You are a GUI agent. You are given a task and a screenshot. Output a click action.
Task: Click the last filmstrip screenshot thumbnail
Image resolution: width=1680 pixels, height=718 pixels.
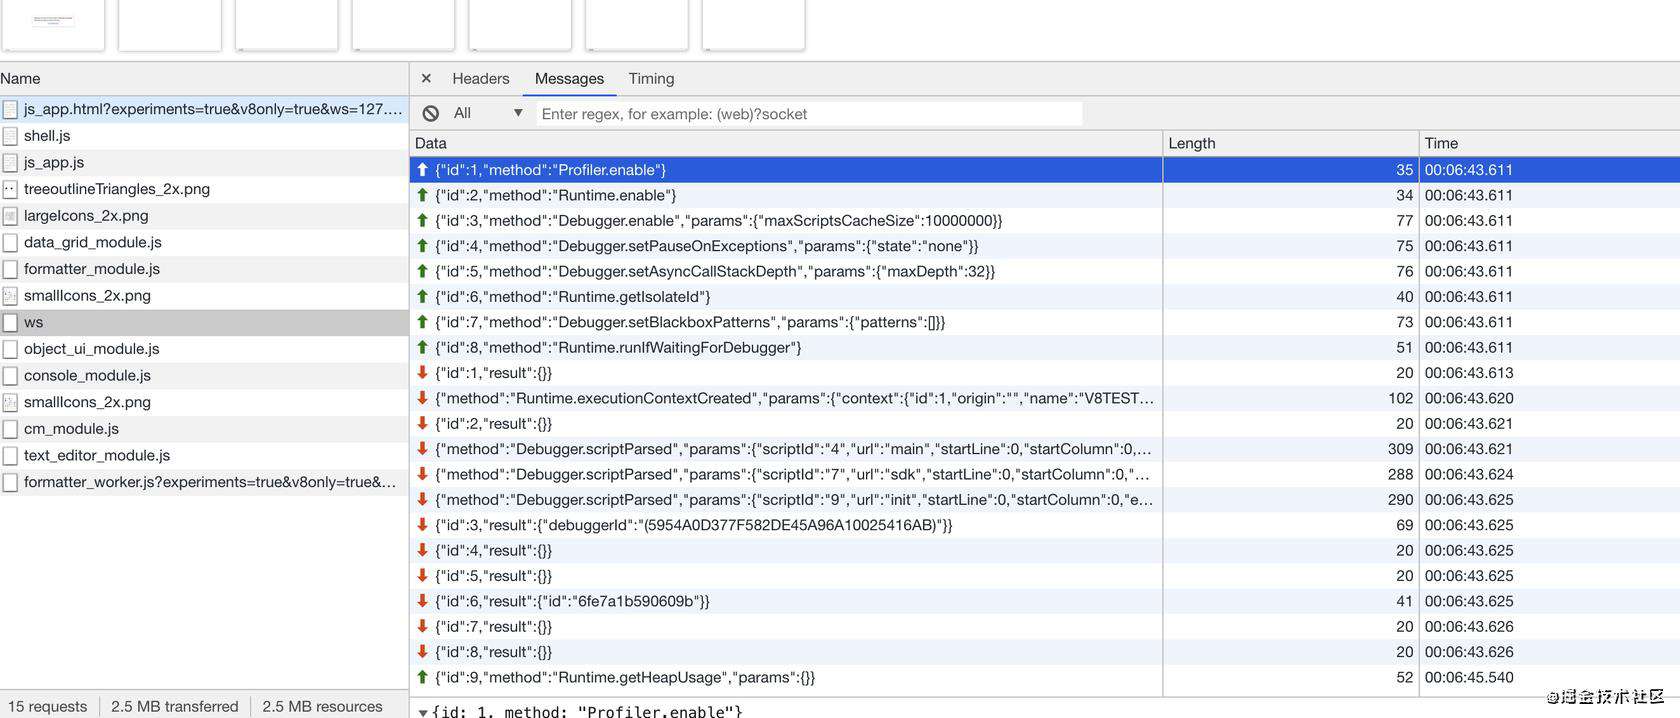(754, 25)
